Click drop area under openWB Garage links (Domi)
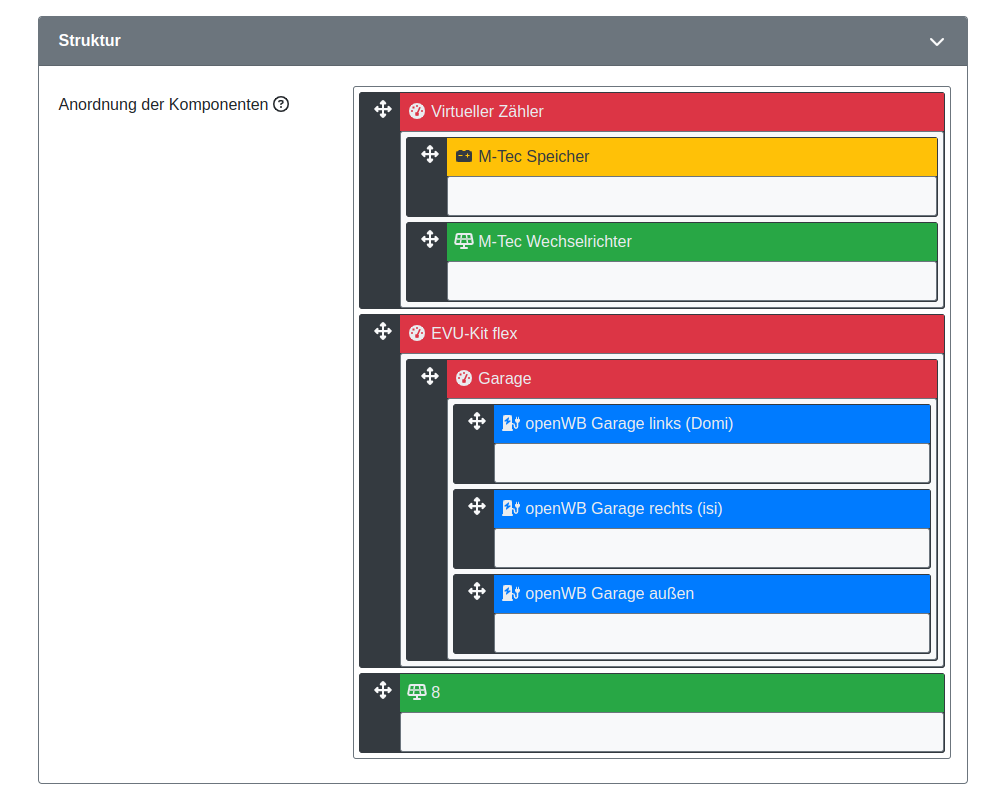 (712, 463)
